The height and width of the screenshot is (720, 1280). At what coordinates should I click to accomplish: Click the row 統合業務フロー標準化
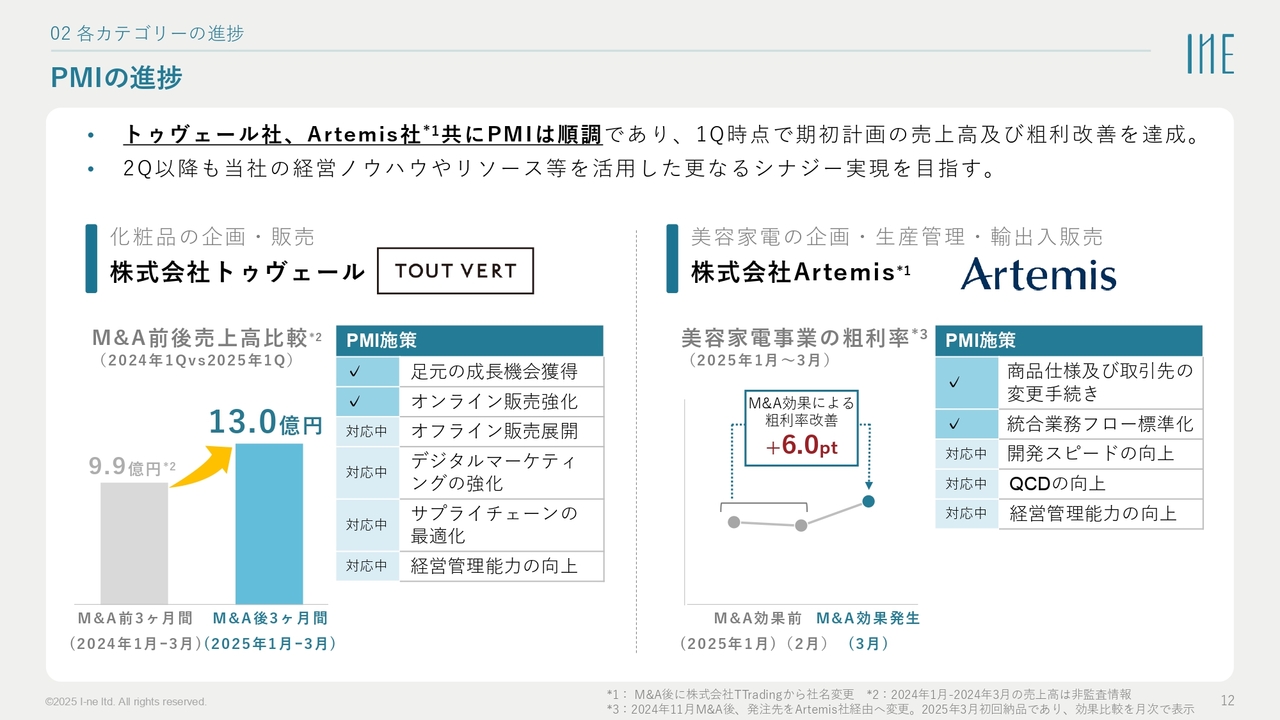(x=1069, y=424)
